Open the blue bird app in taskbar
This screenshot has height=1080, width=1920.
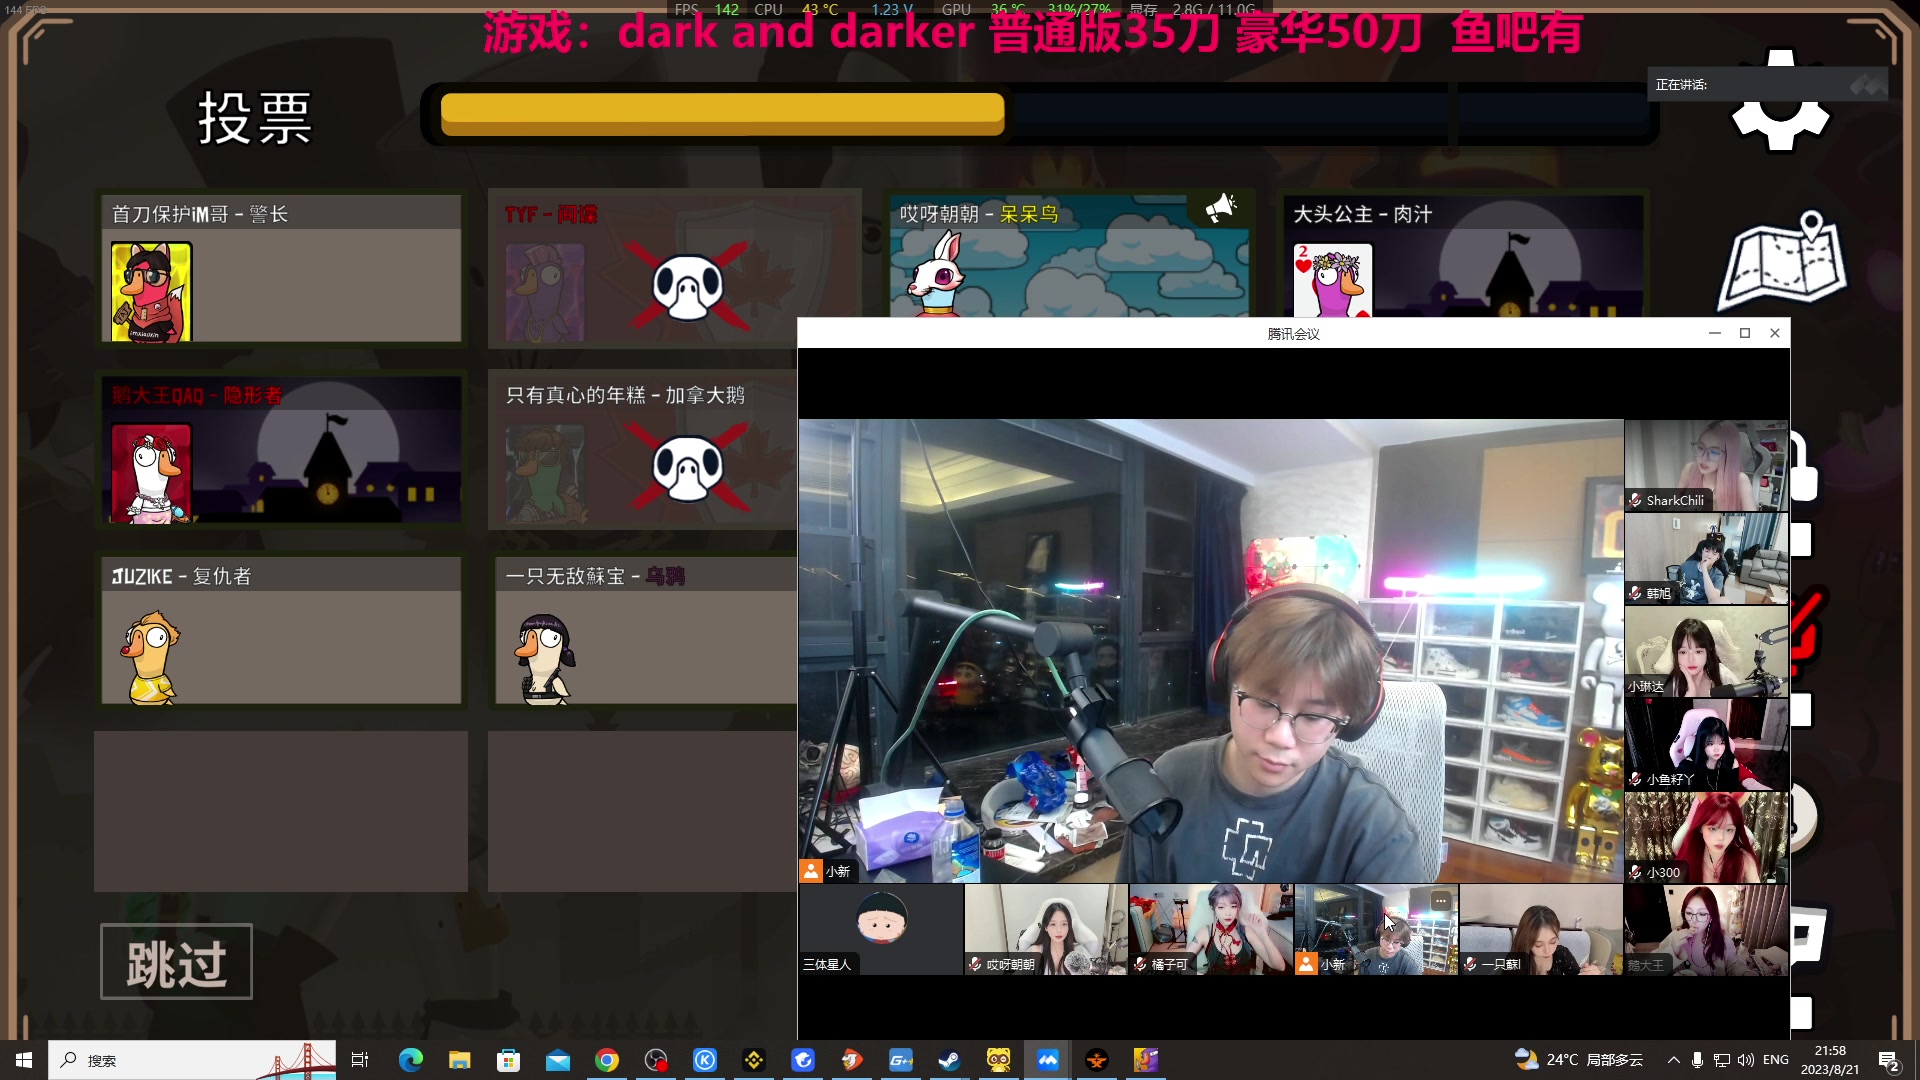click(803, 1060)
